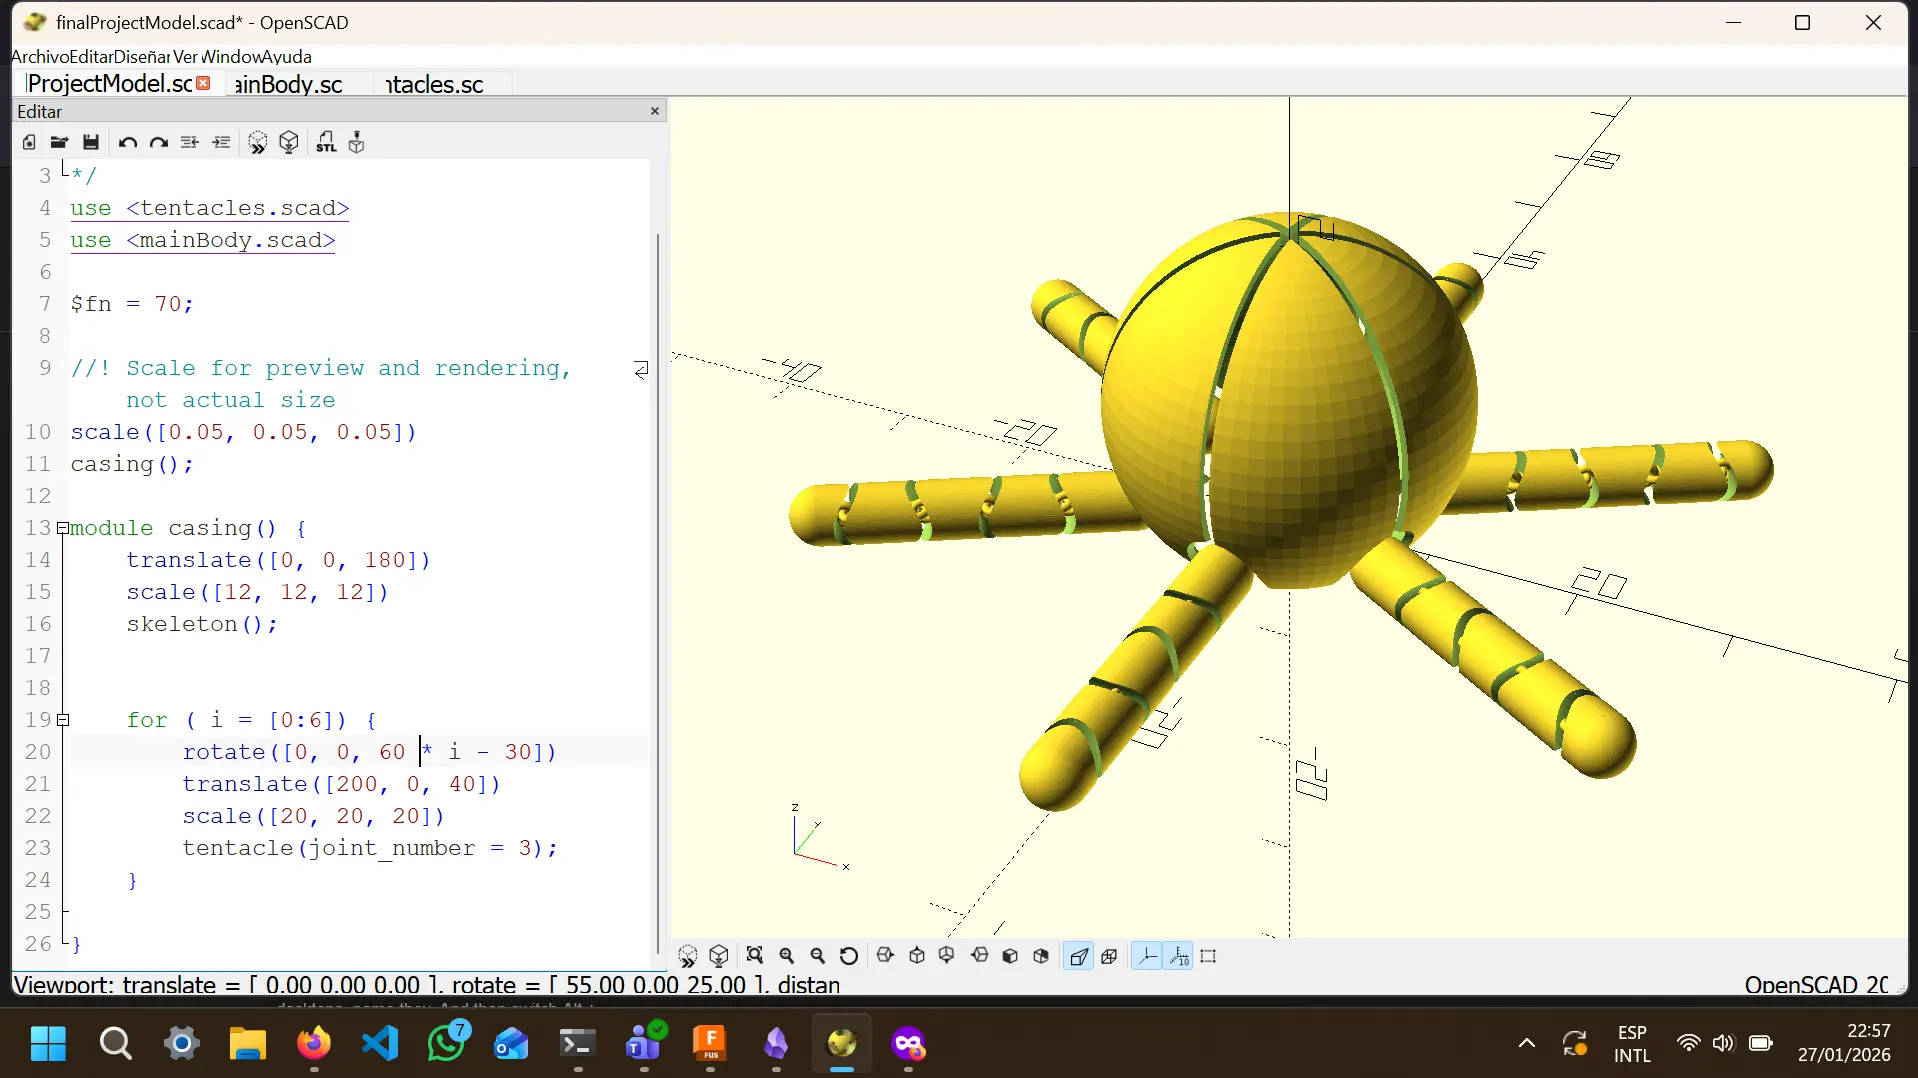Close the ProjectModel.scad tab
This screenshot has height=1078, width=1918.
pyautogui.click(x=204, y=83)
